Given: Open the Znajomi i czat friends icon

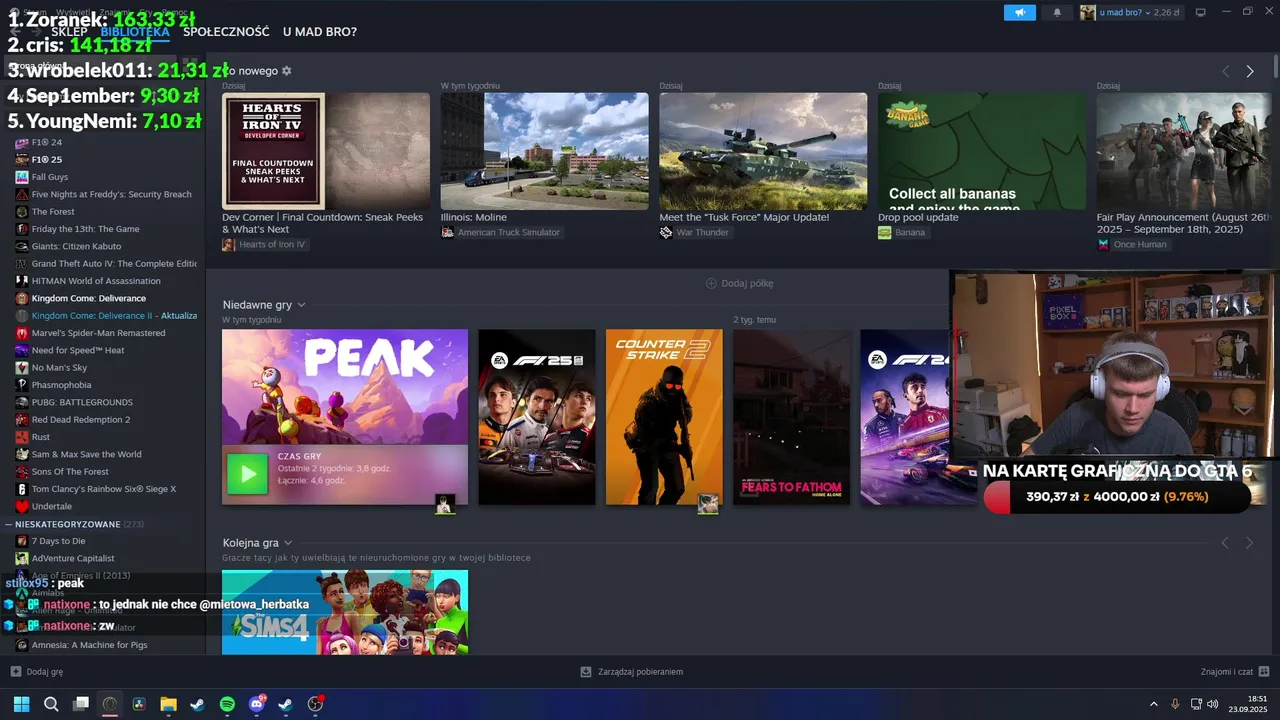Looking at the screenshot, I should coord(1264,672).
